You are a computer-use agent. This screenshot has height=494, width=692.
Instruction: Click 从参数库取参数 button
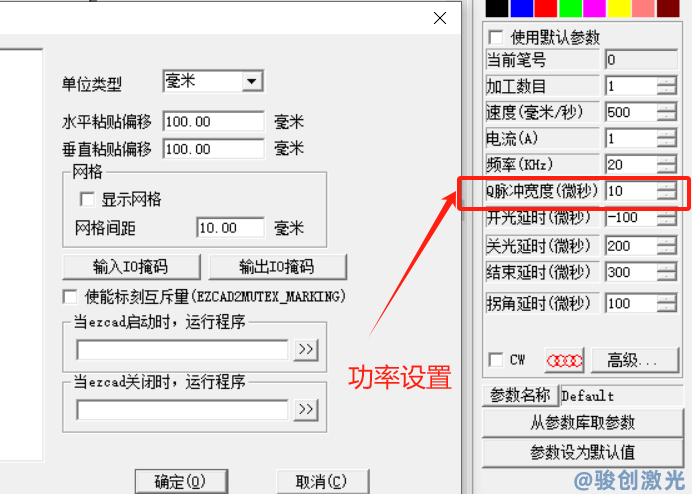pyautogui.click(x=583, y=423)
